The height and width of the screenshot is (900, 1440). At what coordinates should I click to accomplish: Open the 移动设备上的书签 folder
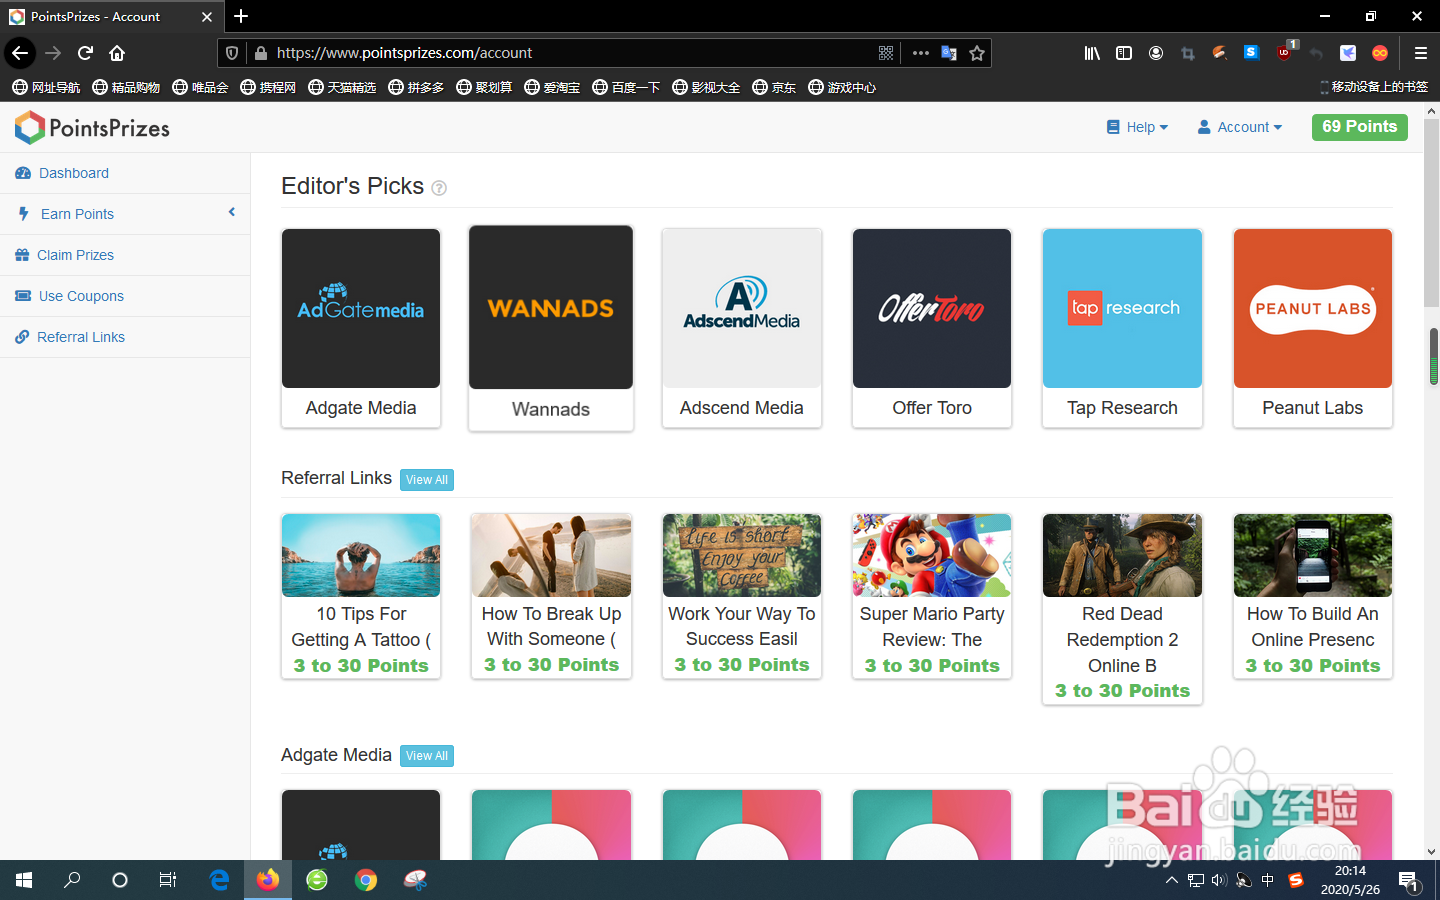click(x=1374, y=87)
